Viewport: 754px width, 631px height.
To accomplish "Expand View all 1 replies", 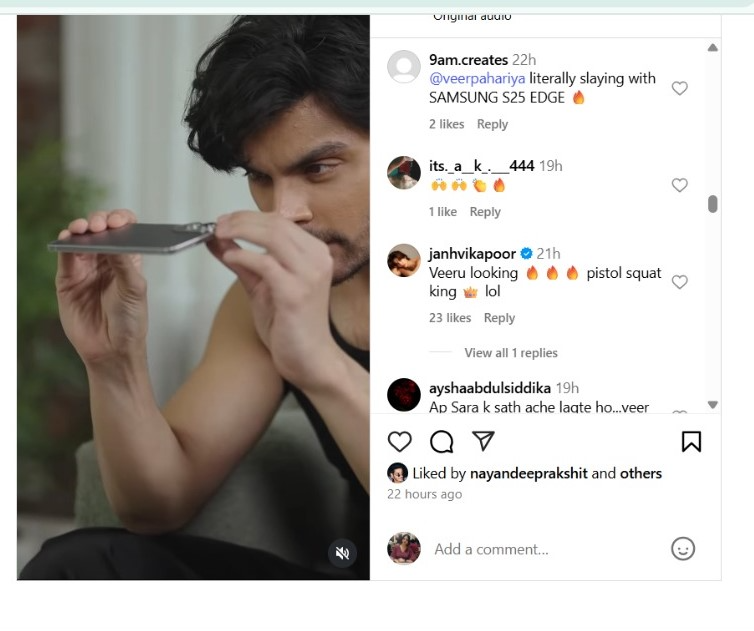I will click(x=511, y=353).
